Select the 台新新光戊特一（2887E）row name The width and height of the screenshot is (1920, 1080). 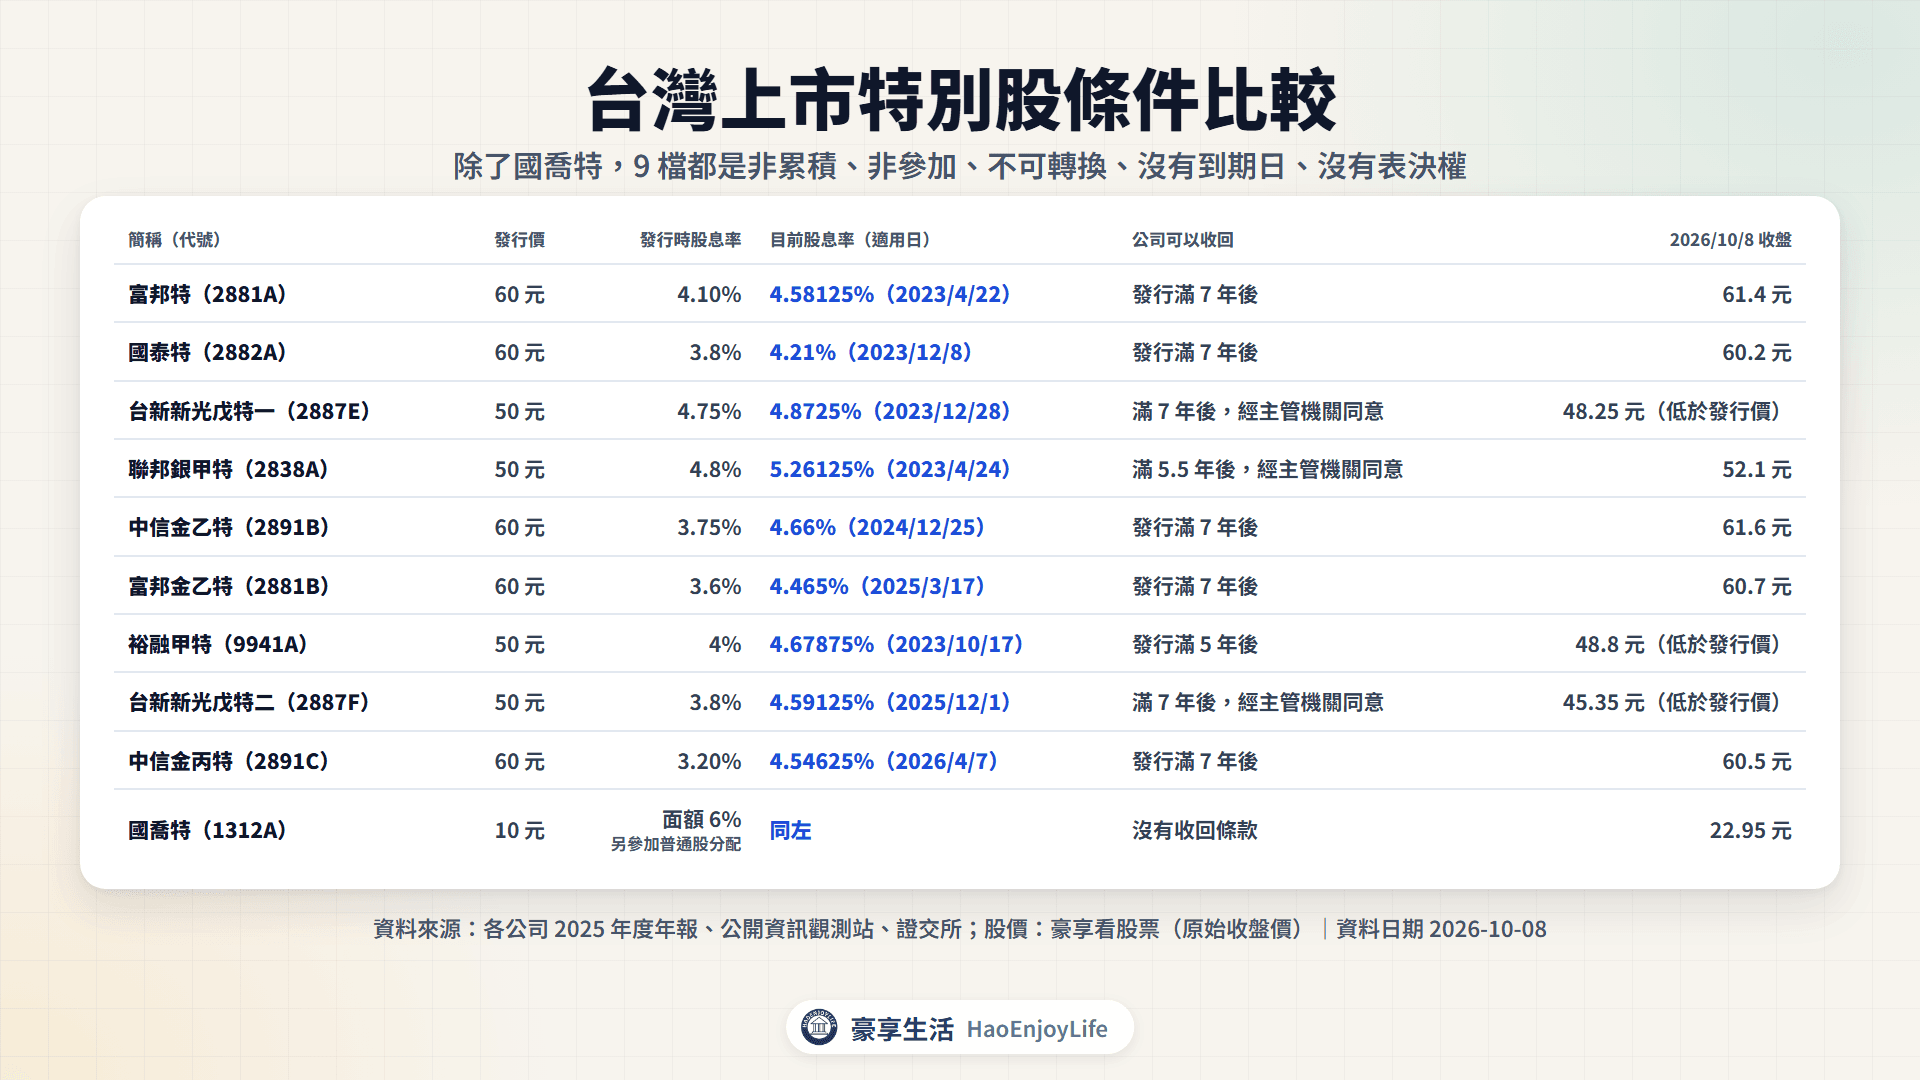[250, 411]
